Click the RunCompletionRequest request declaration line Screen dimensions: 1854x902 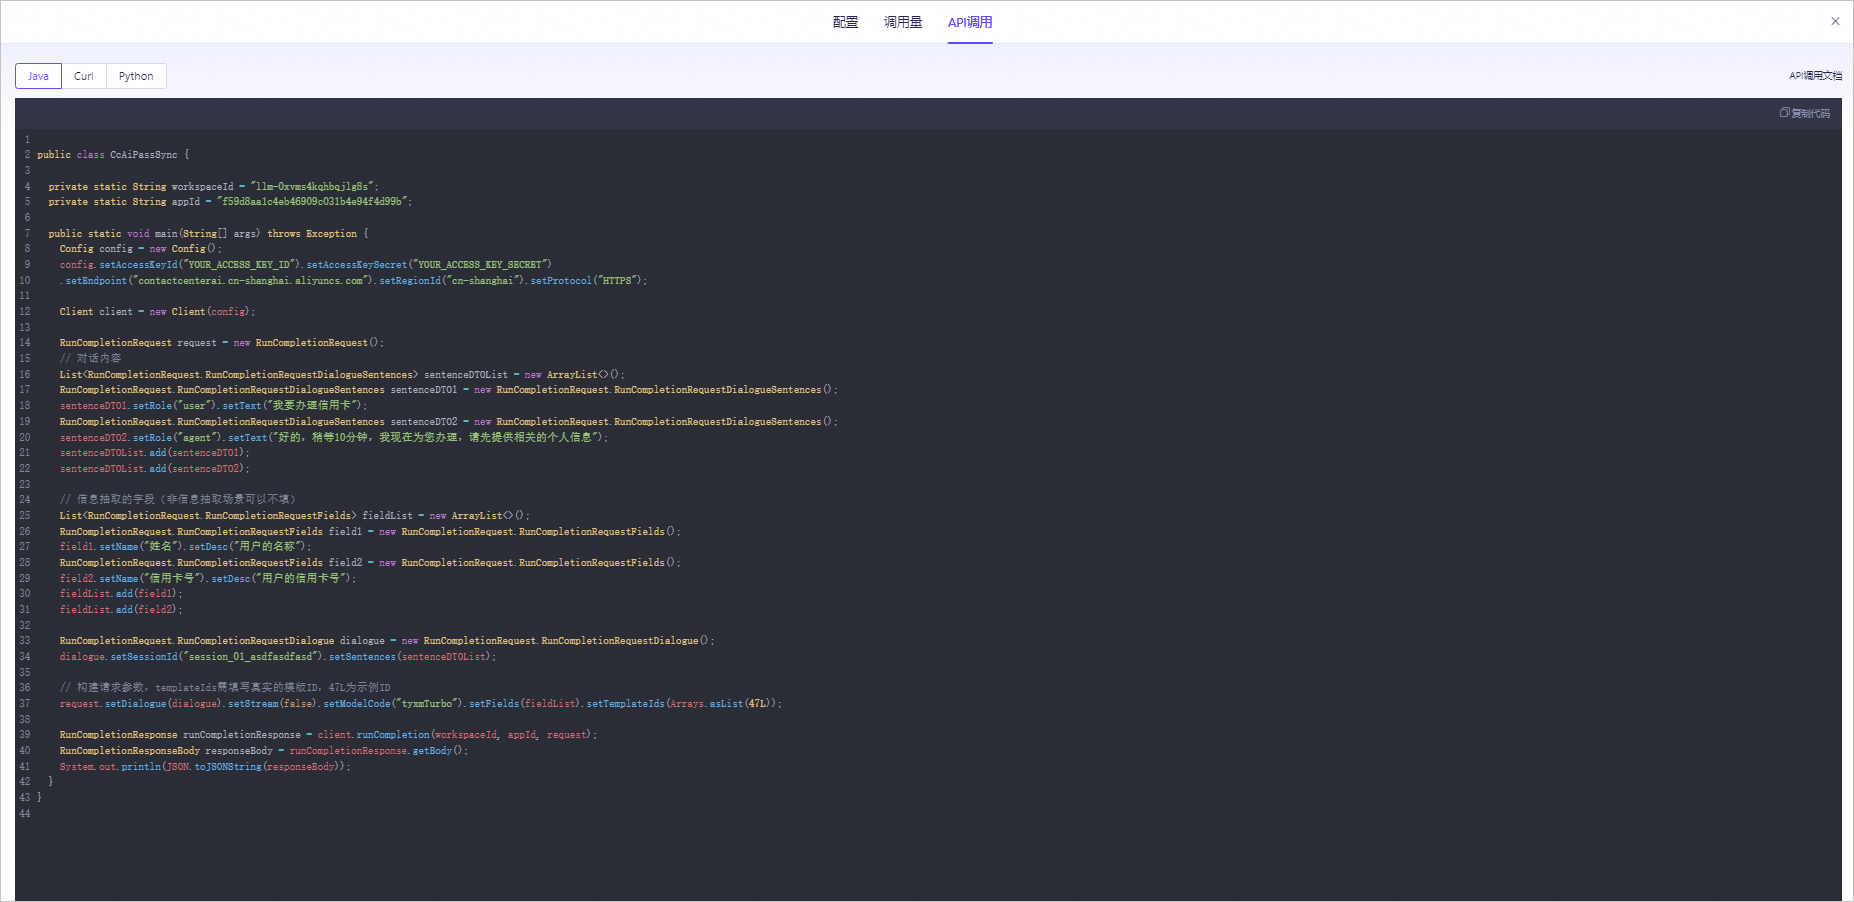[x=221, y=343]
